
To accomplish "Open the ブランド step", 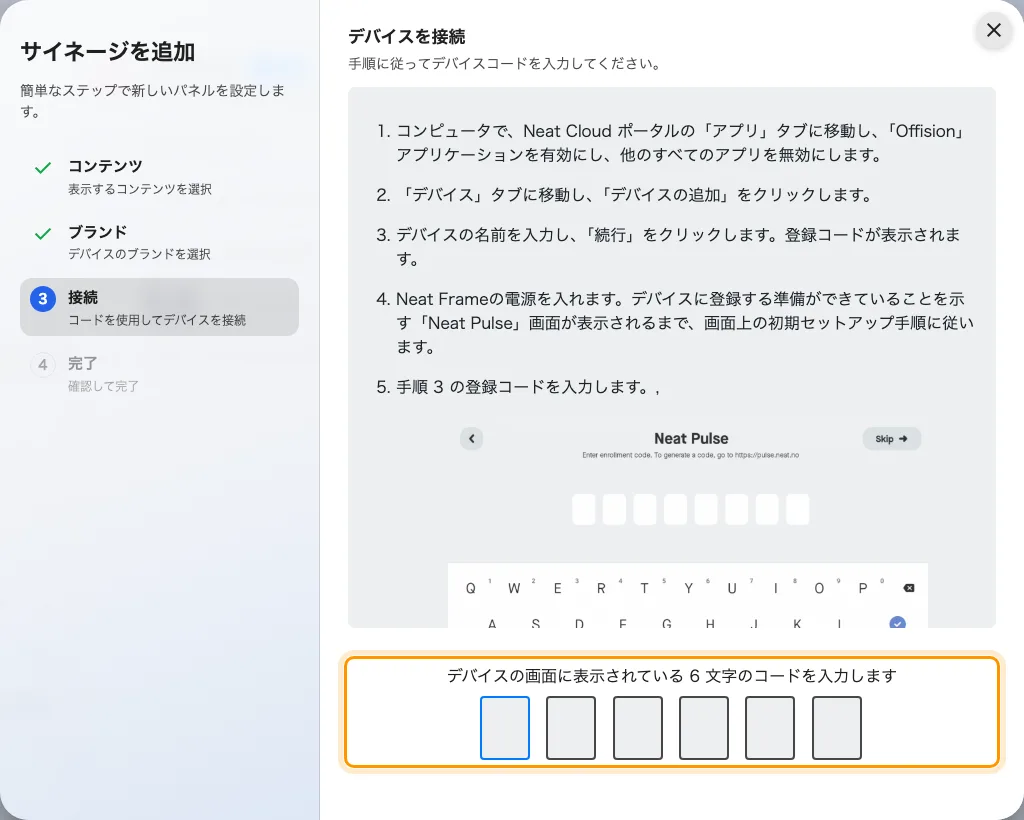I will (159, 242).
